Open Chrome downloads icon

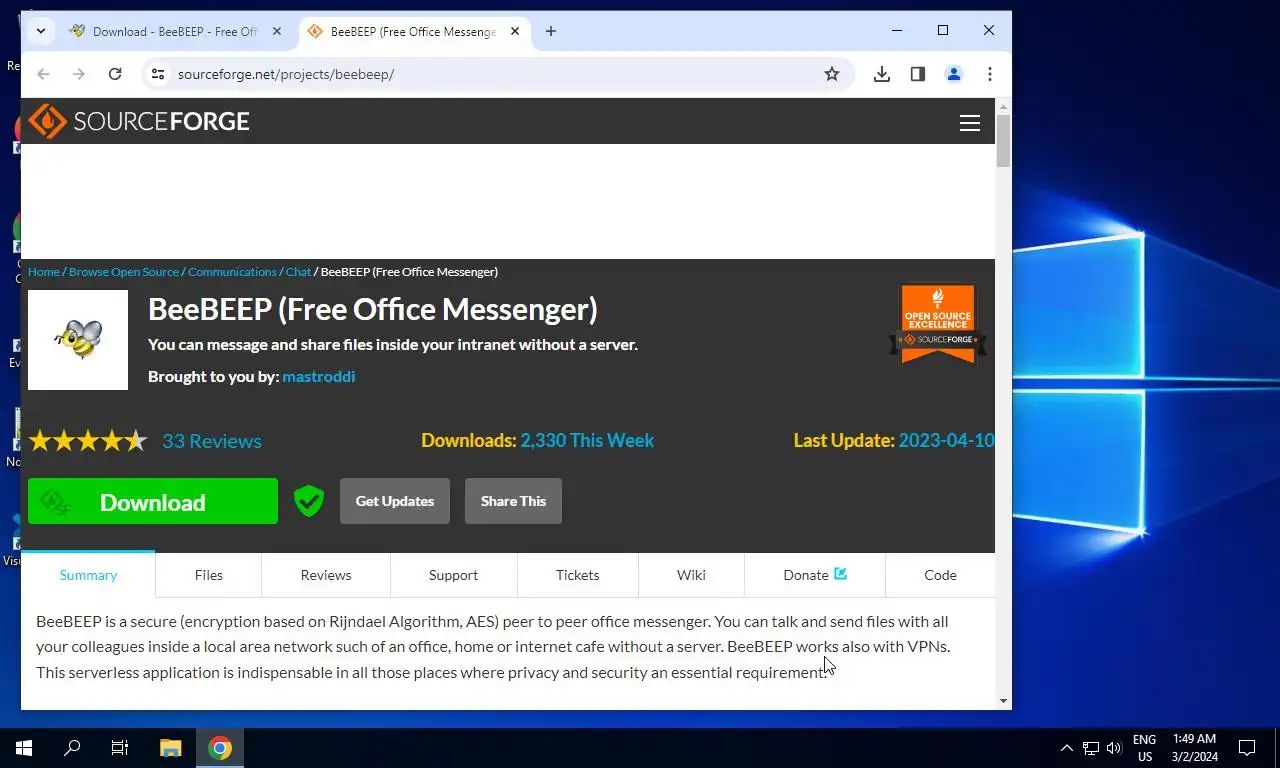tap(882, 74)
